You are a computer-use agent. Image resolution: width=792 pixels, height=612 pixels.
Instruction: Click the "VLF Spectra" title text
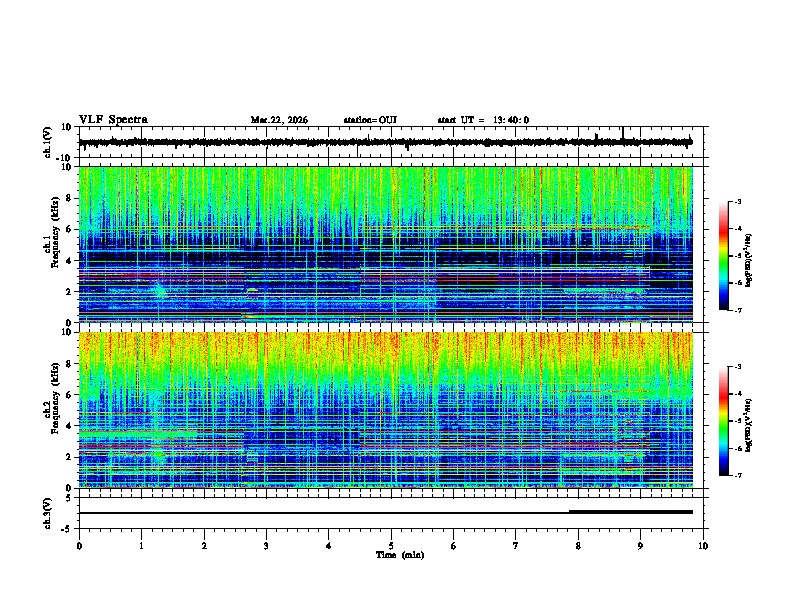(113, 120)
